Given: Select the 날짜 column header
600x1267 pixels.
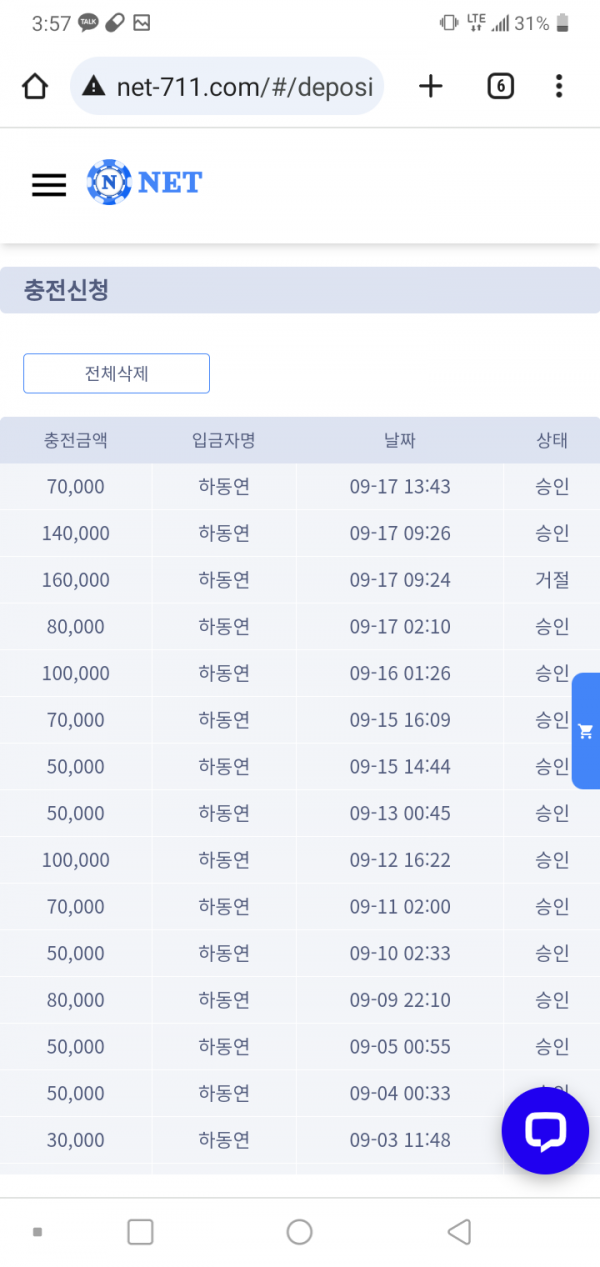Looking at the screenshot, I should pyautogui.click(x=399, y=440).
